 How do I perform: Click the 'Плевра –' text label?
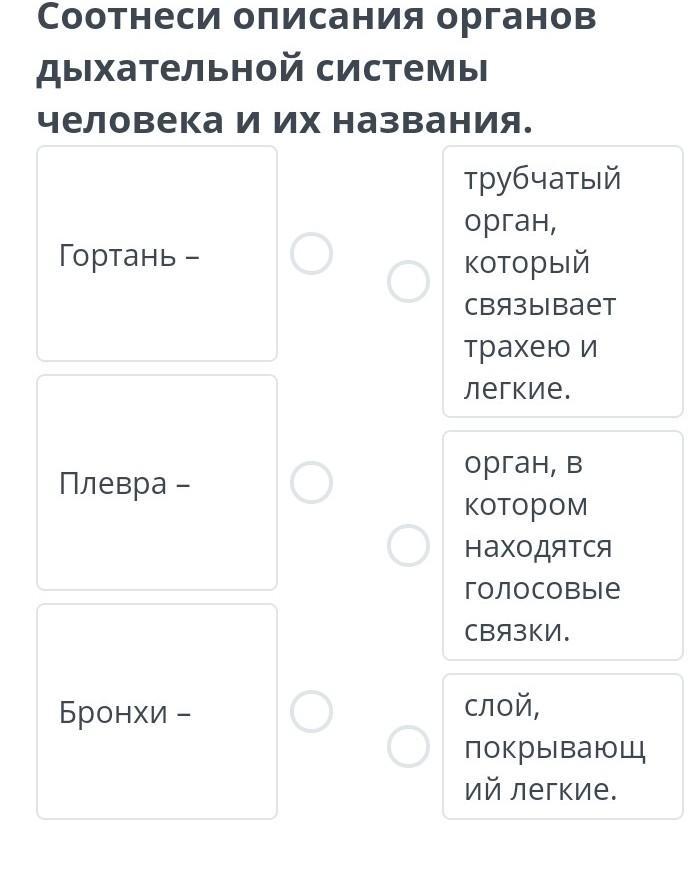point(124,483)
